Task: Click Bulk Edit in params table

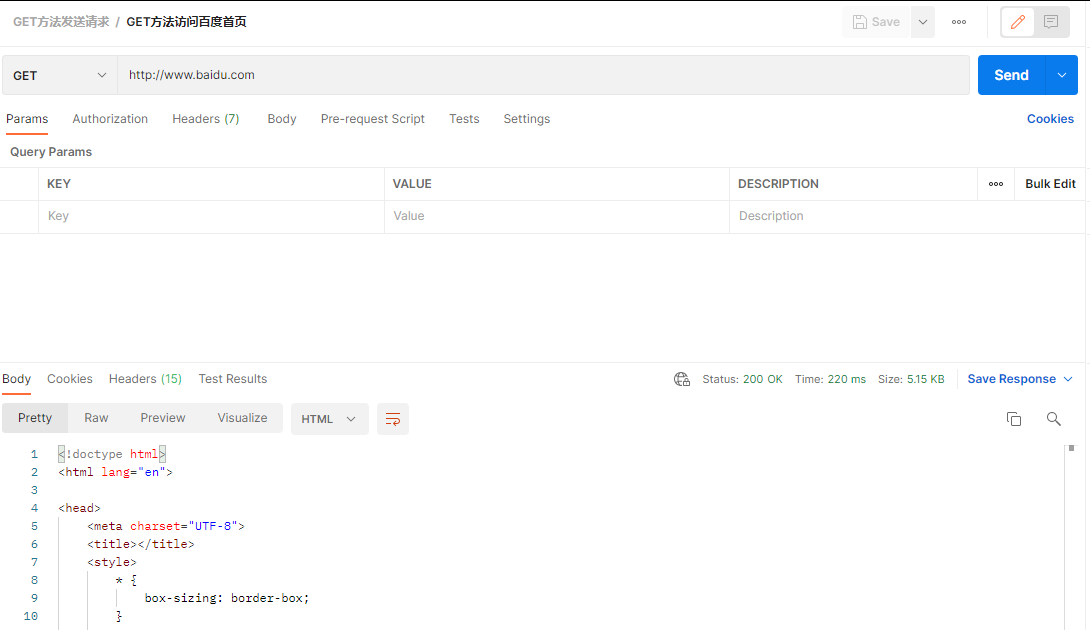Action: (x=1050, y=184)
